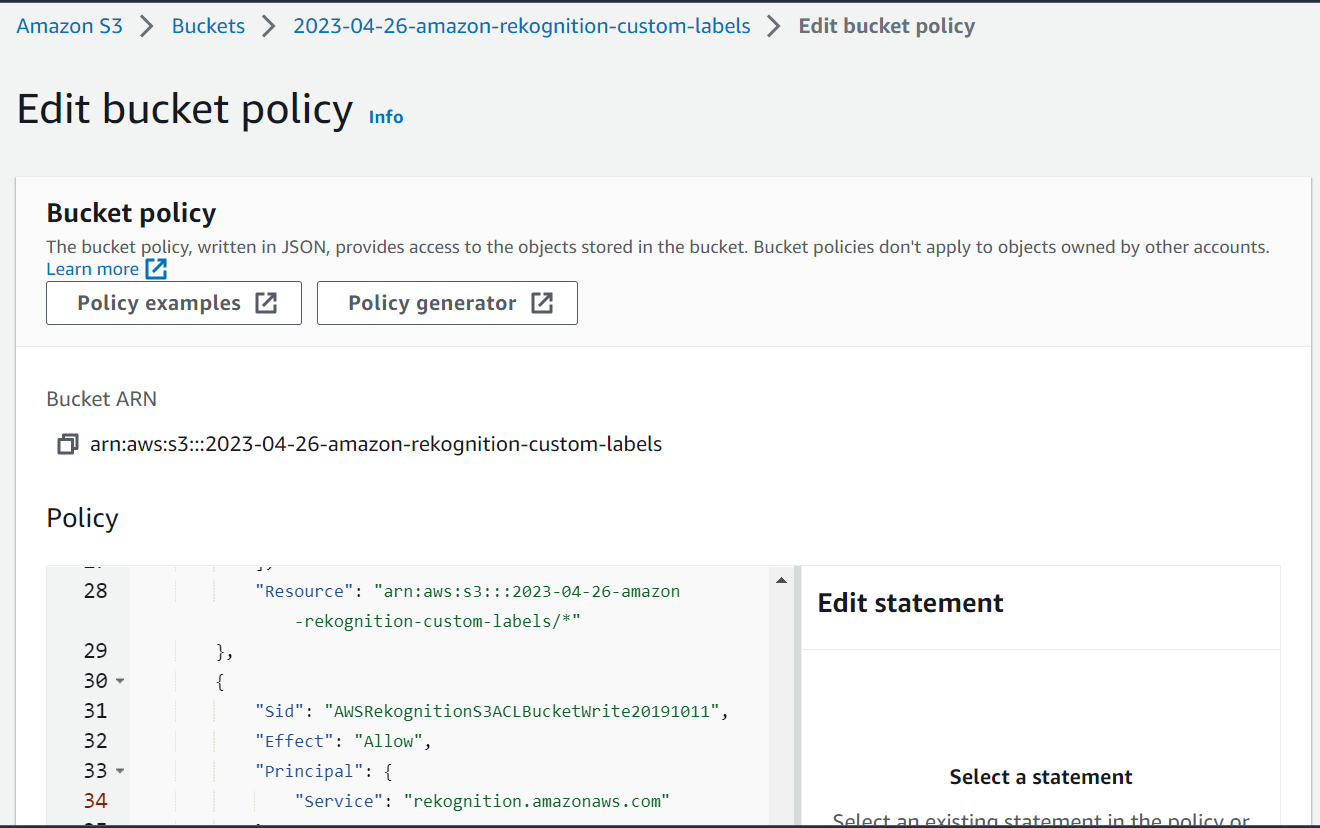Click the "arn:aws:s3:::2023-04-26-amazon" resource value
1320x828 pixels.
coord(527,591)
